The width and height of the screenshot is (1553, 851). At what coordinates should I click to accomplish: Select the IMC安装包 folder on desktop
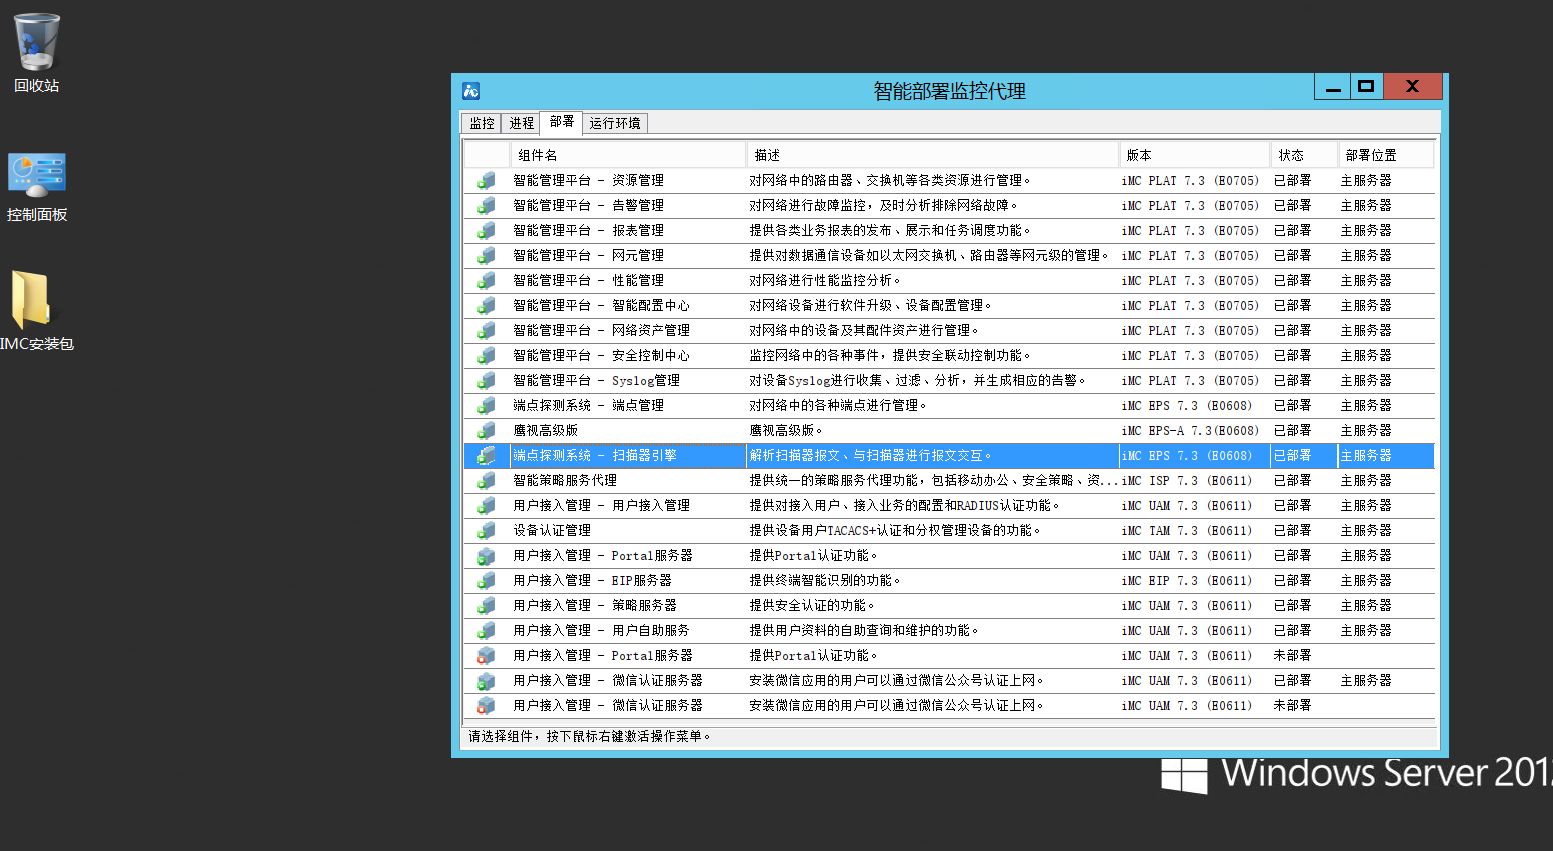pos(36,311)
